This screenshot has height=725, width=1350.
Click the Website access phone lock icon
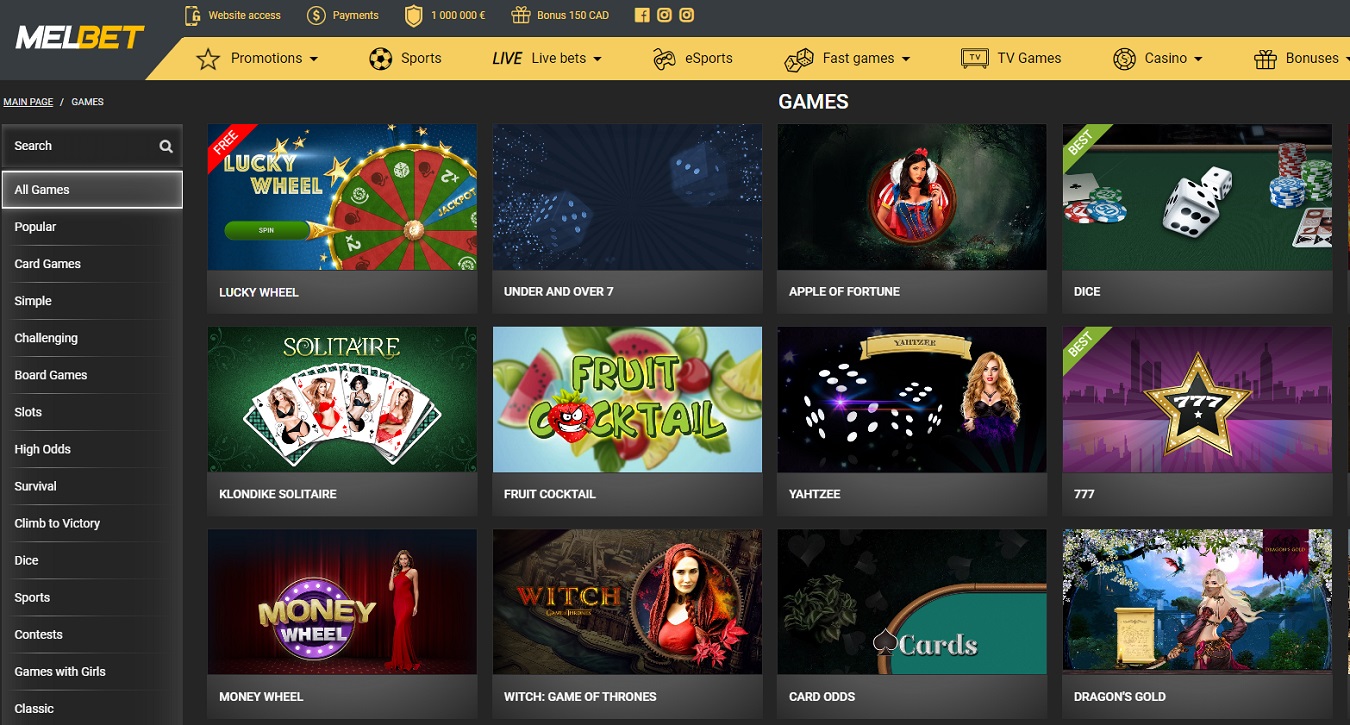(x=193, y=15)
